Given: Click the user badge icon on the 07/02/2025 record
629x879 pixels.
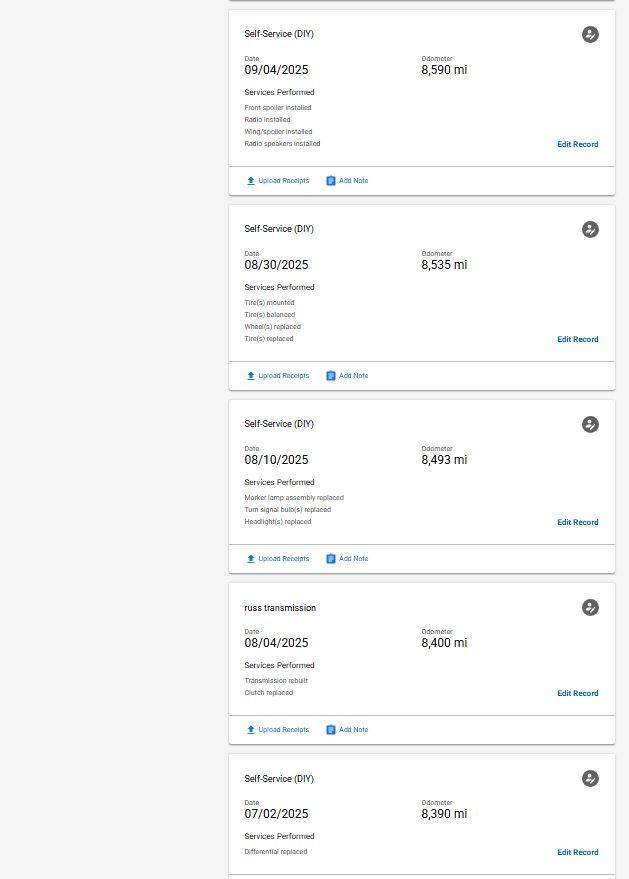Looking at the screenshot, I should [590, 779].
